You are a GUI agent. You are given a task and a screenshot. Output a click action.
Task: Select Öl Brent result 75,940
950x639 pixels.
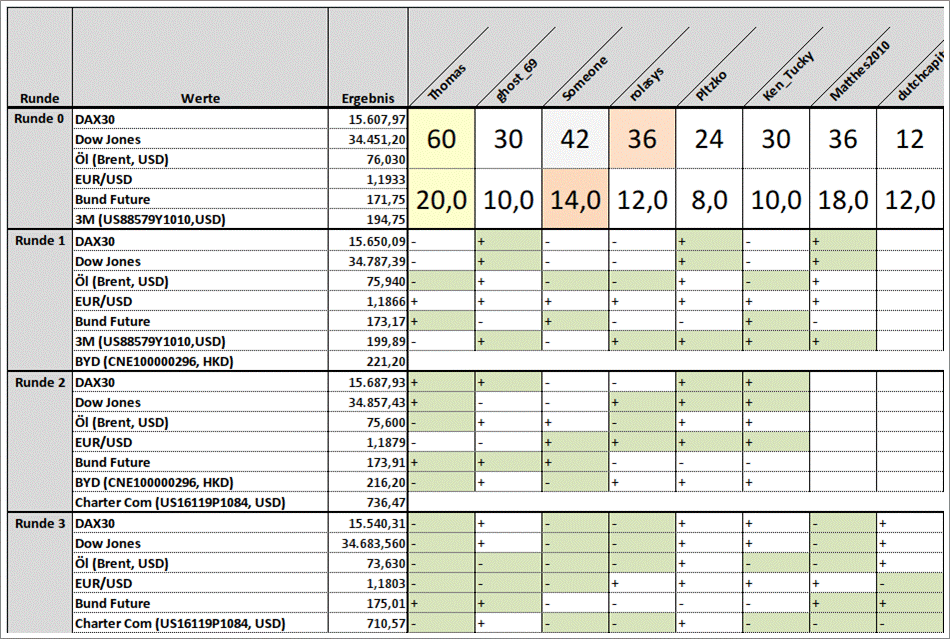[368, 281]
